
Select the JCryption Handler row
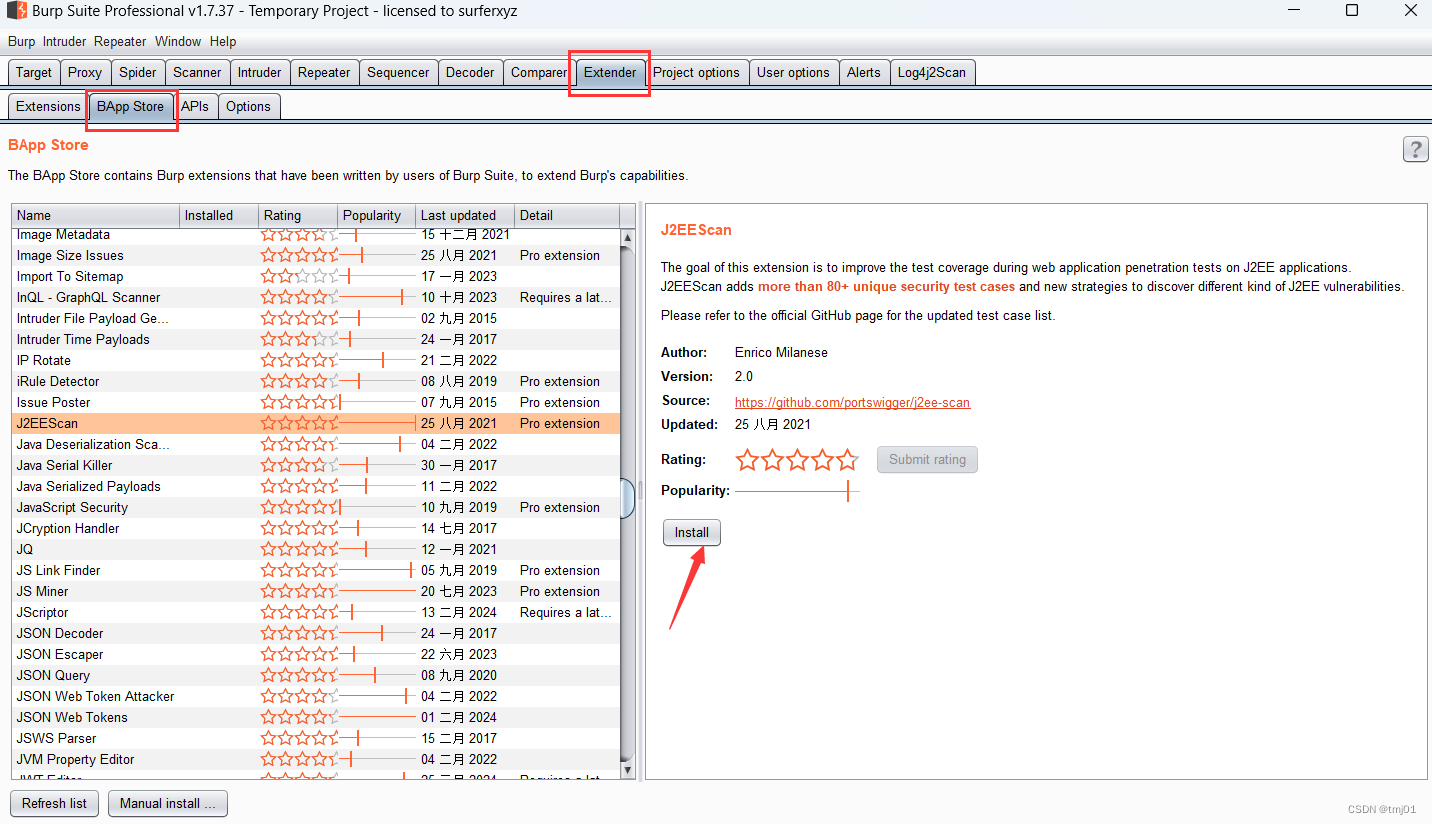tap(316, 528)
